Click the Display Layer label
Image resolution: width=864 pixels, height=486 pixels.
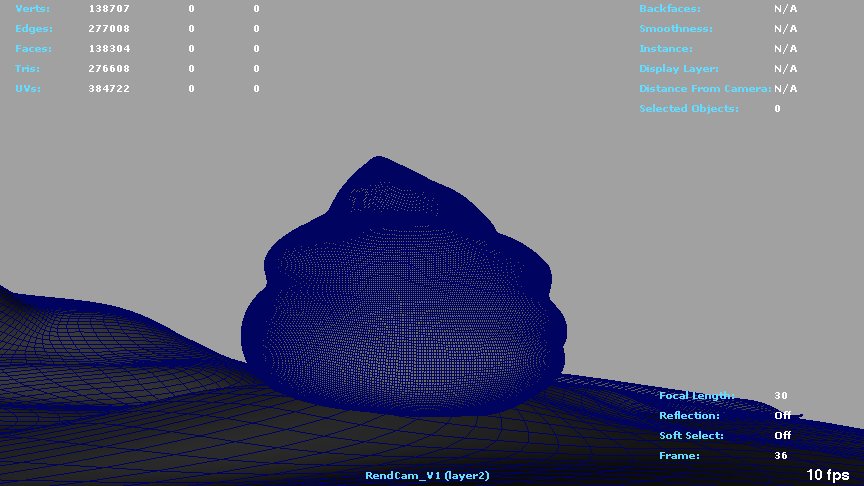tap(679, 69)
